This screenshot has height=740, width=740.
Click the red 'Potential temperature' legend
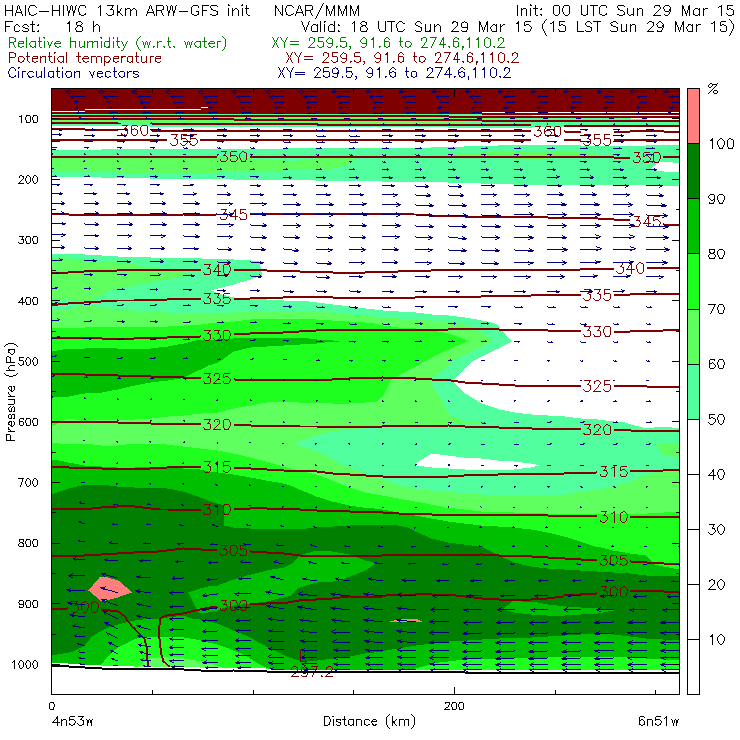click(x=85, y=58)
